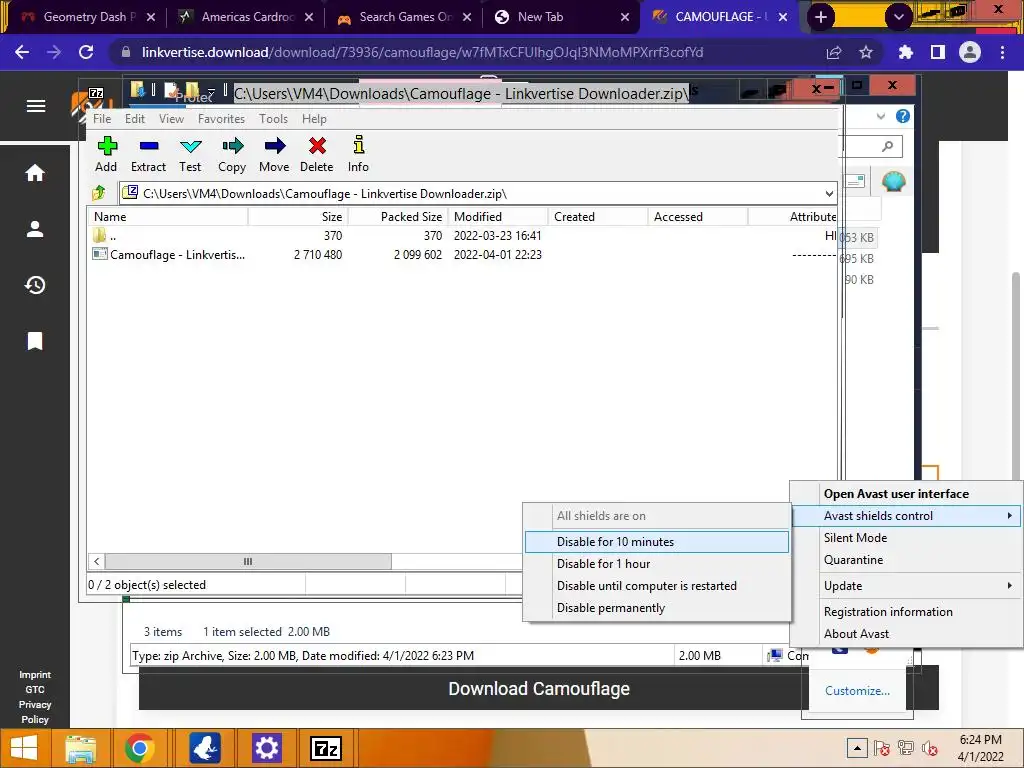Open Chrome profile avatar

coord(970,52)
